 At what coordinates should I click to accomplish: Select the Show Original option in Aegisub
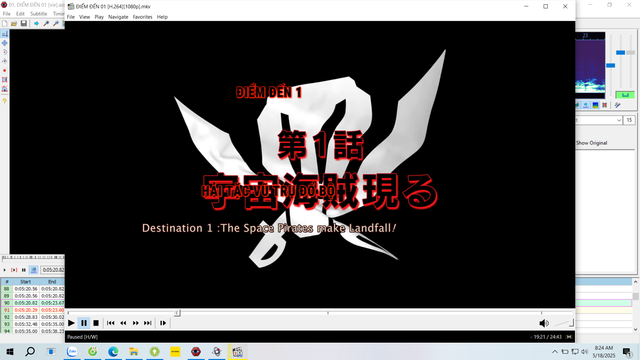[x=591, y=143]
